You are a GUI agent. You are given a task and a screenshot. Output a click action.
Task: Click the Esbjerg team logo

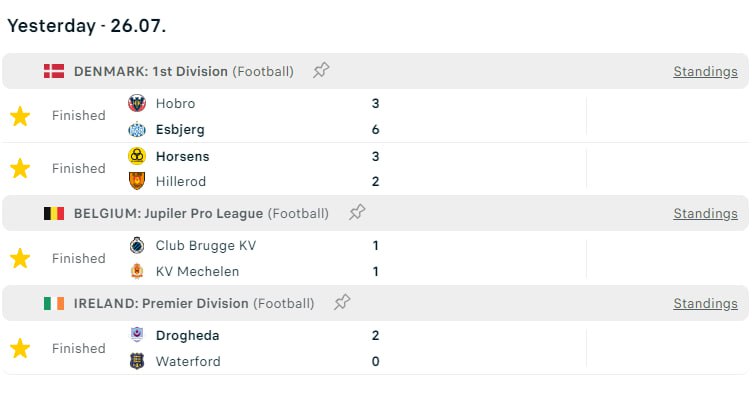click(137, 129)
